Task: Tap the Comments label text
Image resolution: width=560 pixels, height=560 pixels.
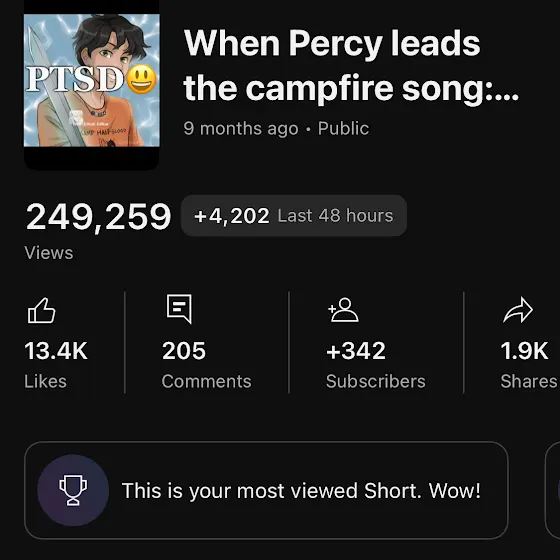Action: (206, 381)
